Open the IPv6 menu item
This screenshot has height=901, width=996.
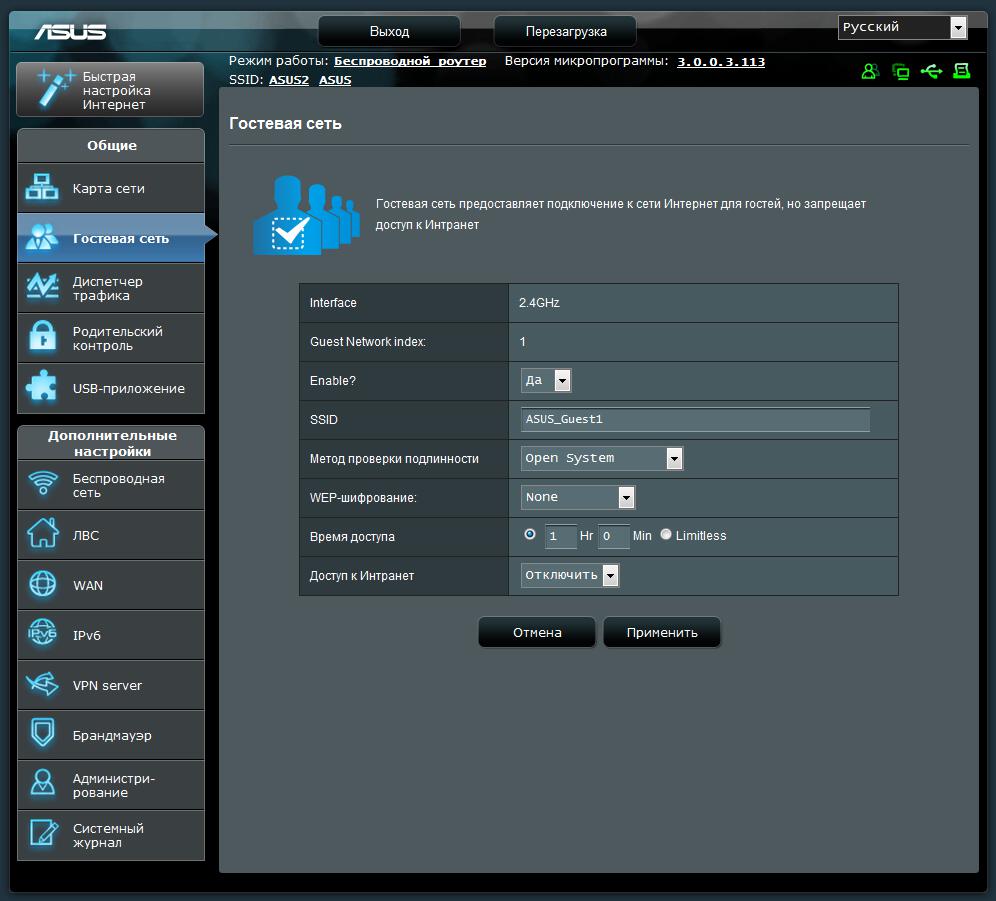(111, 635)
